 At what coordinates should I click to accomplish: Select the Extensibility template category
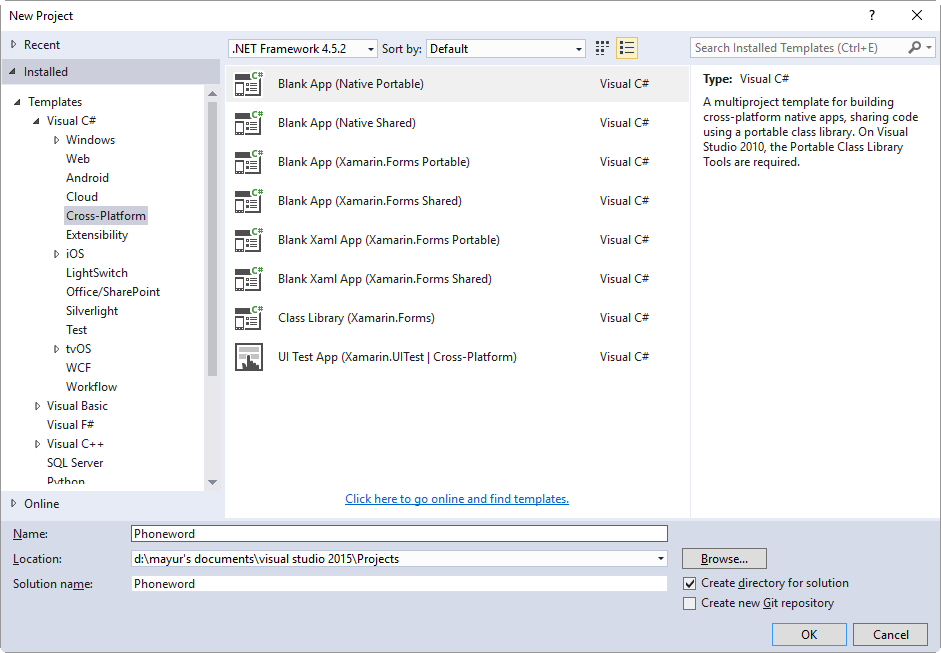[x=97, y=235]
